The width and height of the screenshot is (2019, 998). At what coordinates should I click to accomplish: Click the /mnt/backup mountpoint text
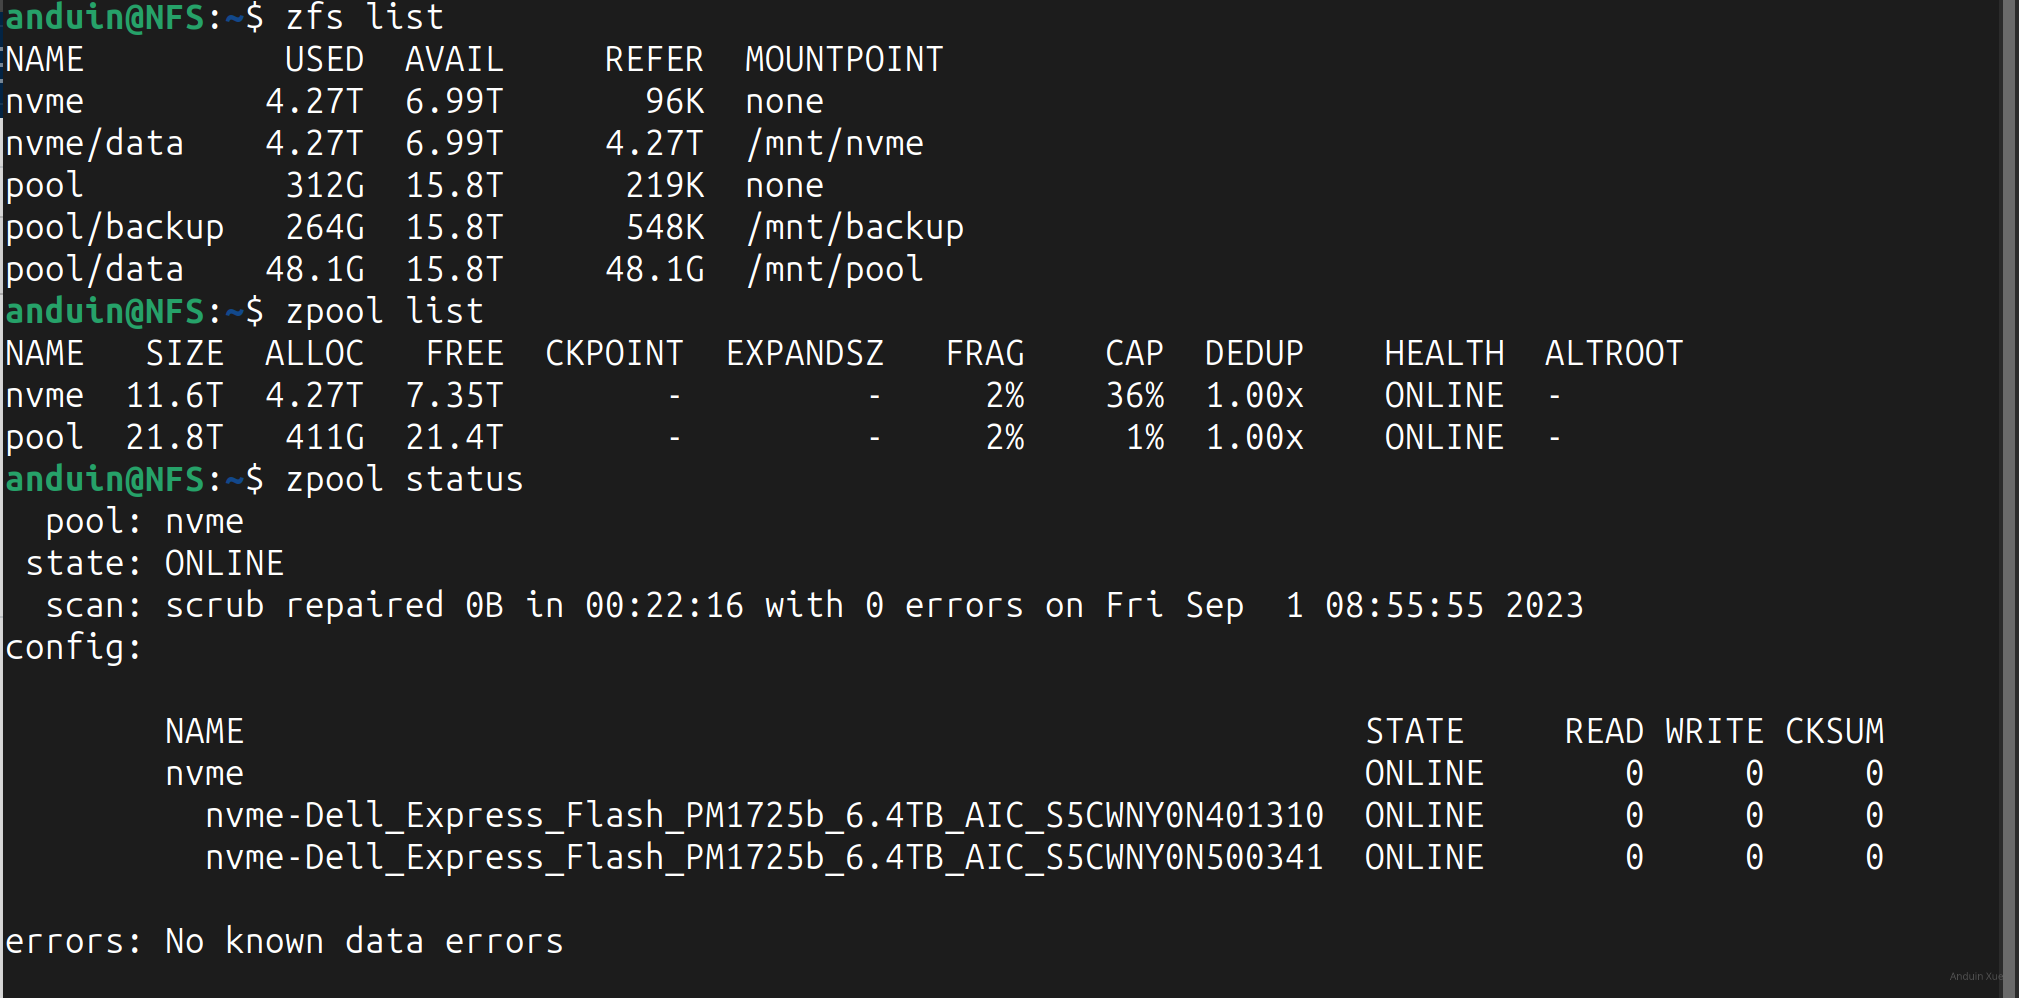(x=854, y=228)
